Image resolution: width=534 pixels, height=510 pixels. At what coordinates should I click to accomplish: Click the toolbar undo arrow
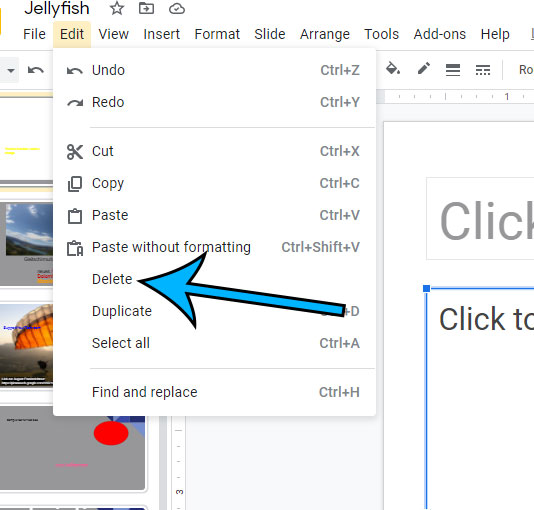[x=36, y=70]
